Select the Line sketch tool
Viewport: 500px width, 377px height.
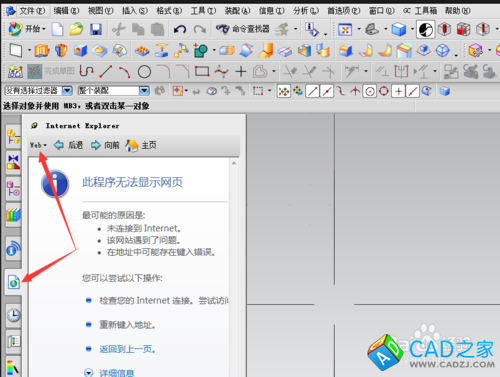click(x=106, y=71)
